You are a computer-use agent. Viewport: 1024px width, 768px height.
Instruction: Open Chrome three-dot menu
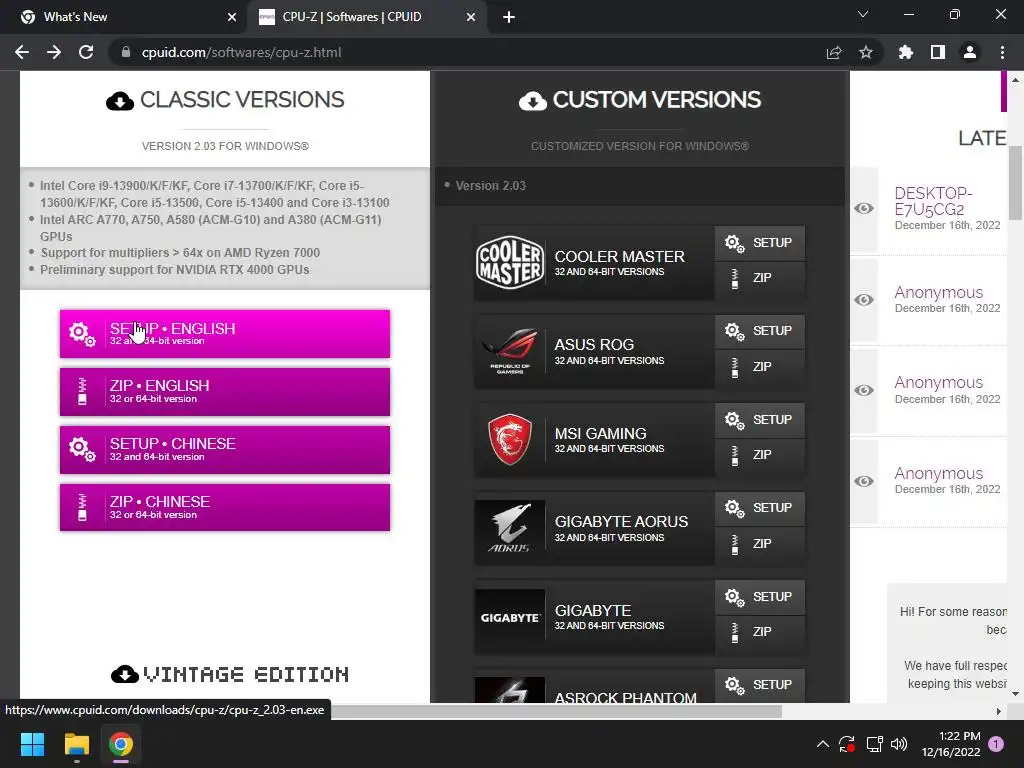[x=1002, y=52]
